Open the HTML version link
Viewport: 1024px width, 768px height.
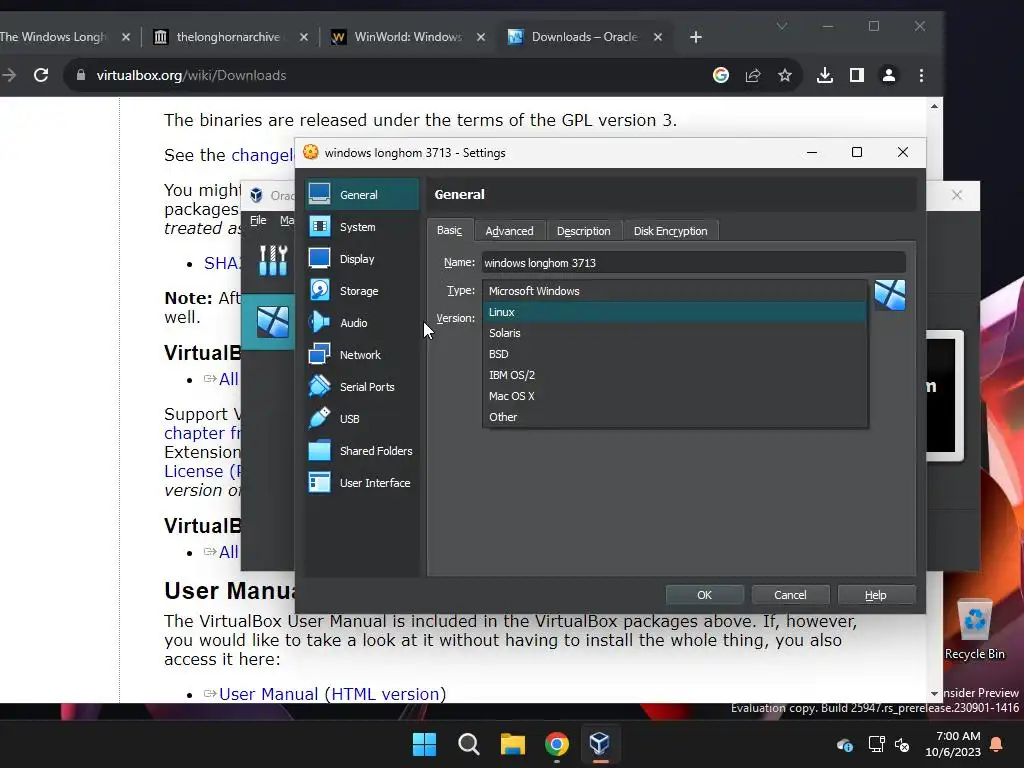385,694
